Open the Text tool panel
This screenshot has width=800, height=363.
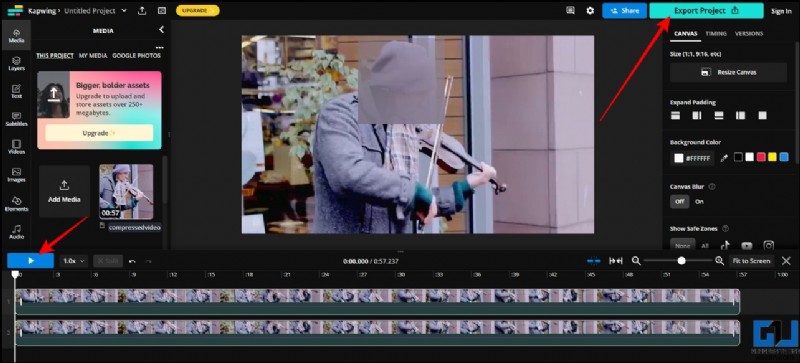click(16, 91)
